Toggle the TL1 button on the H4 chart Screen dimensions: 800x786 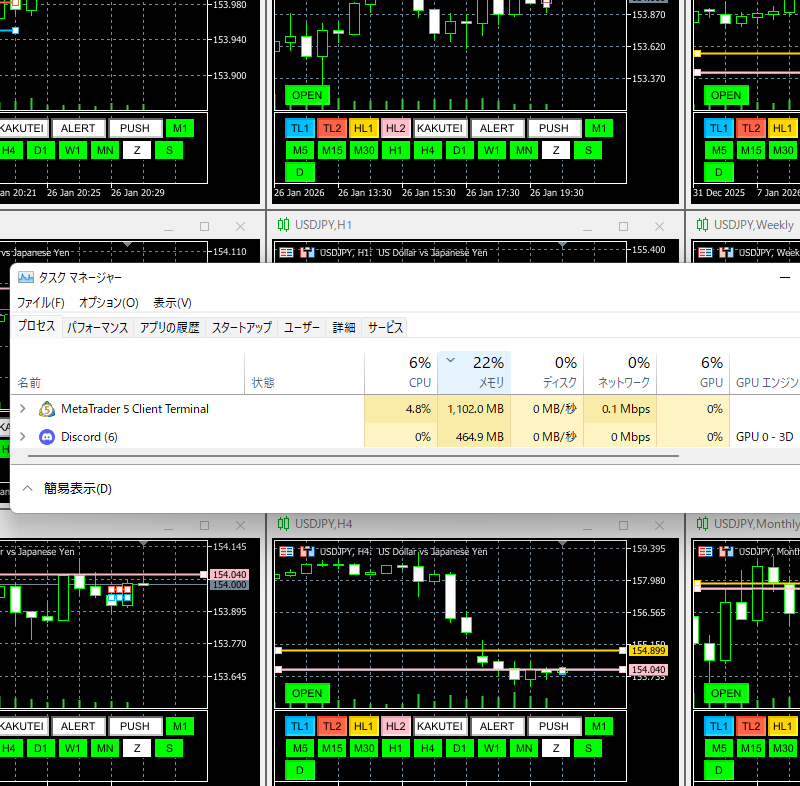point(299,726)
